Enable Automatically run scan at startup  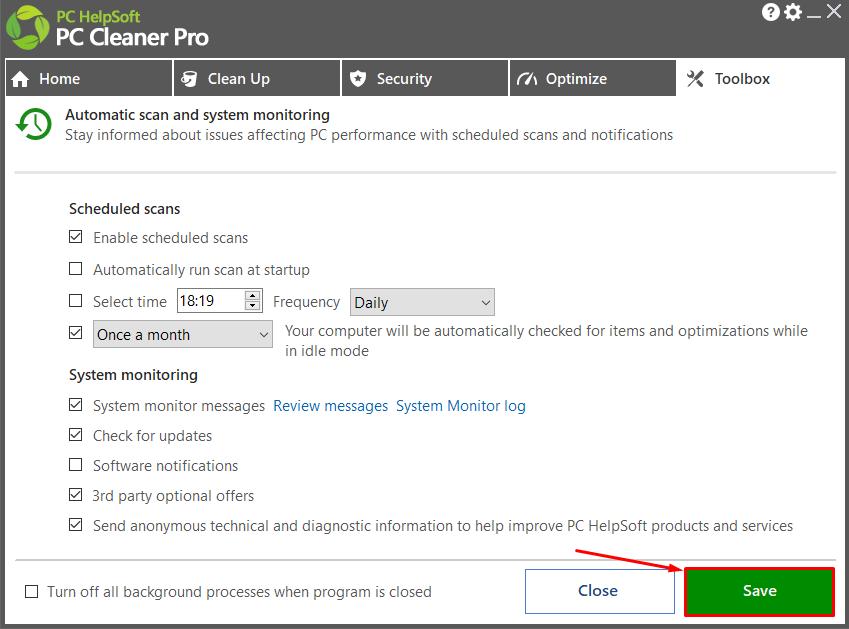76,269
